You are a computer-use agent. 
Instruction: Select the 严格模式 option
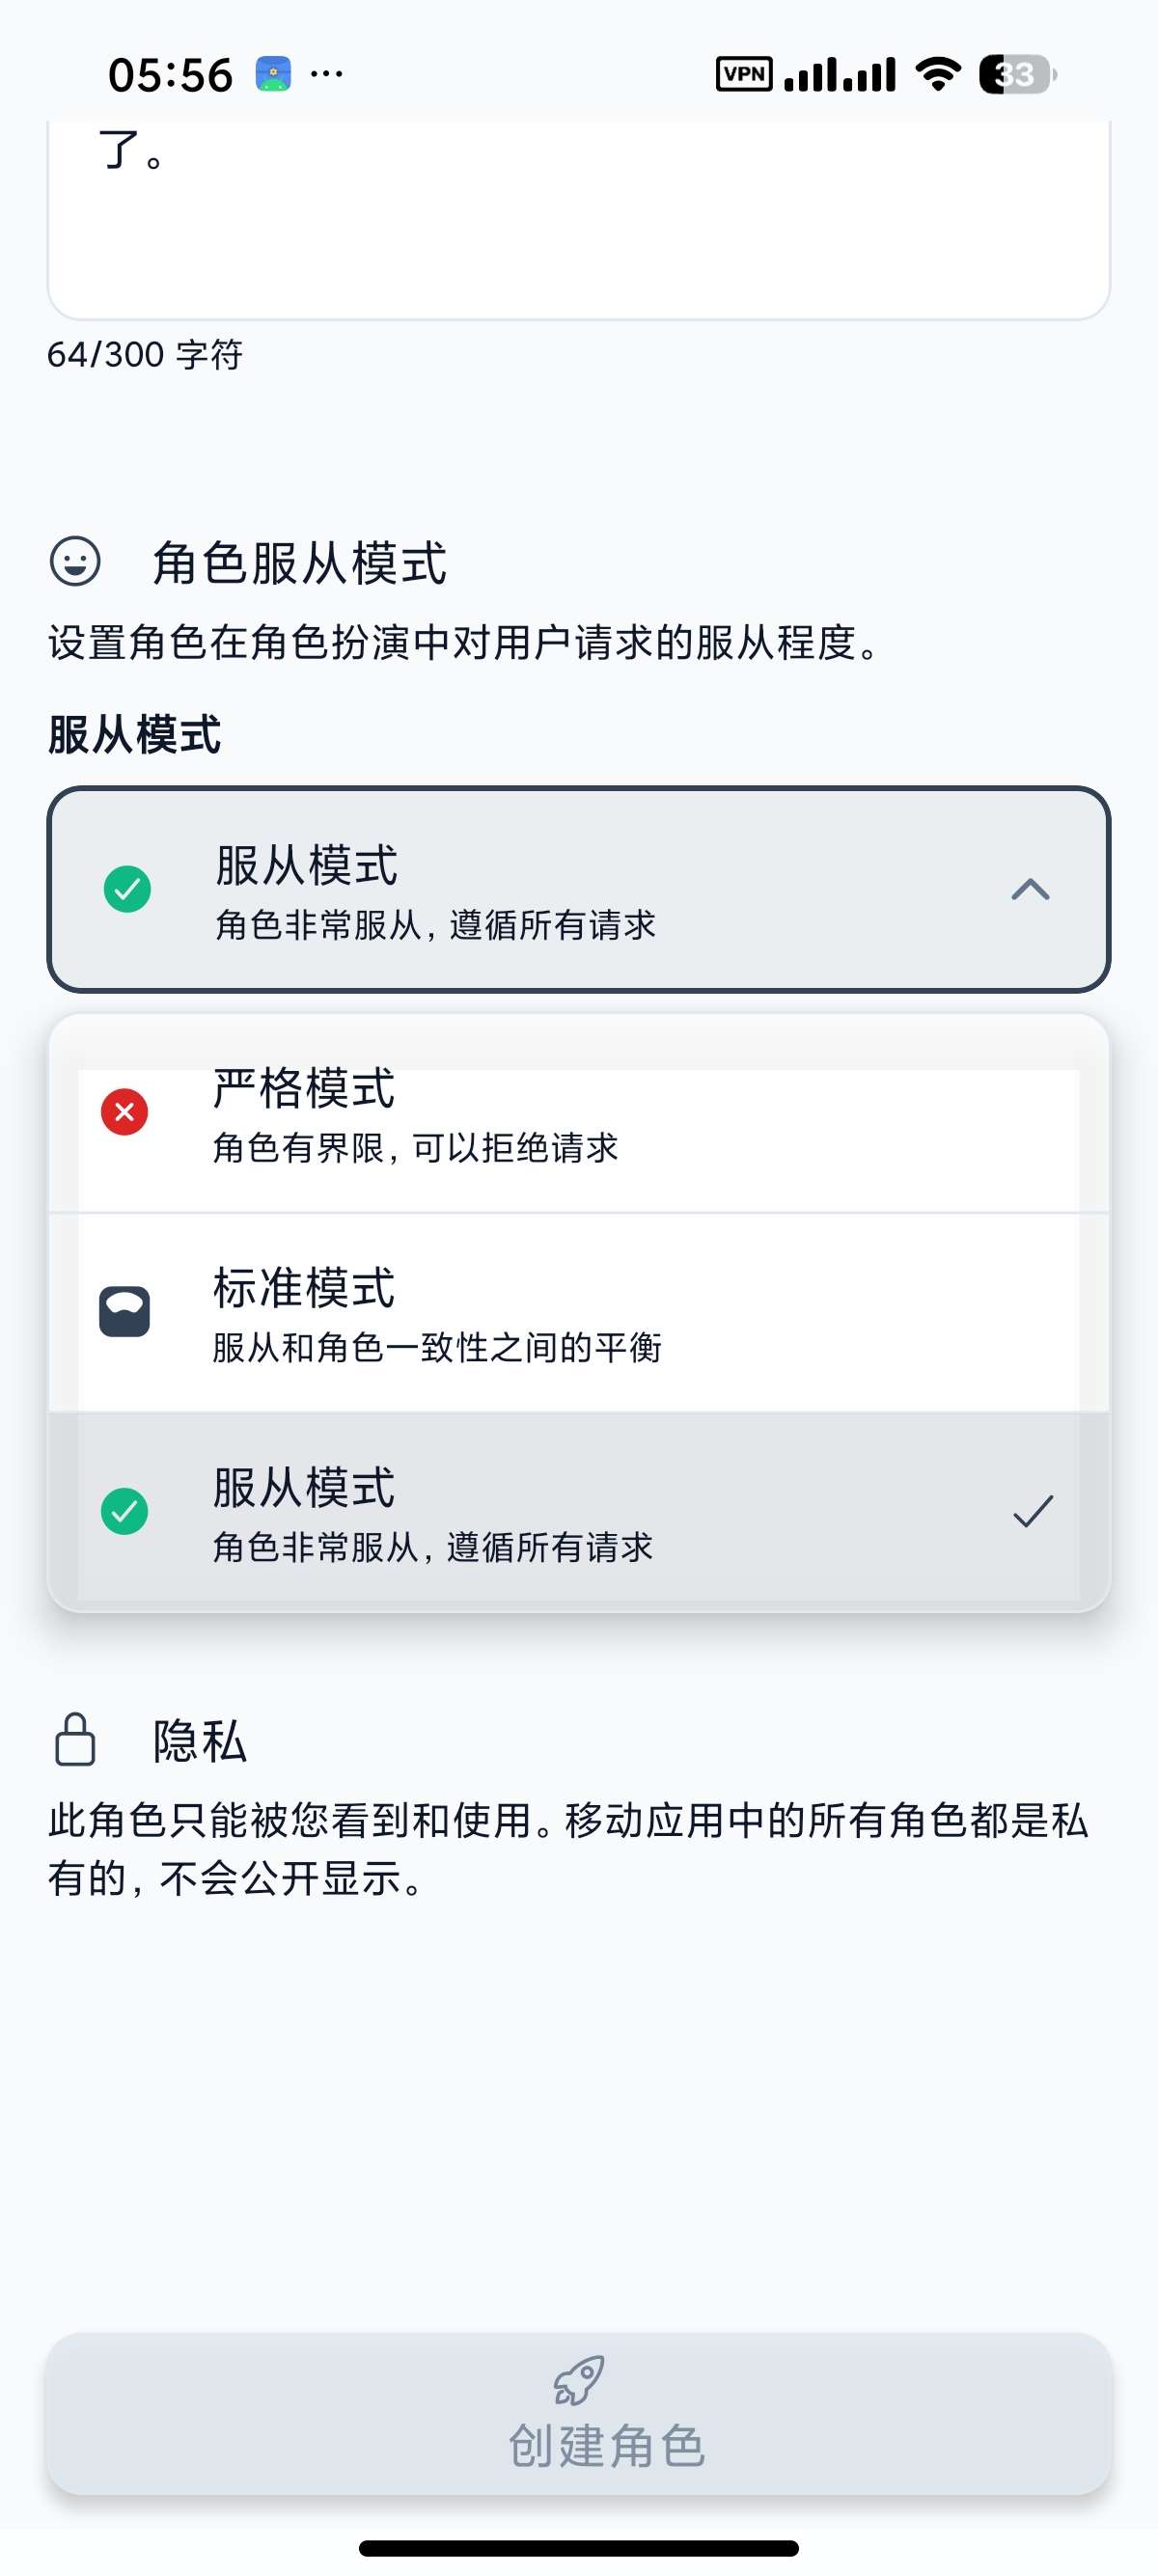click(579, 1115)
